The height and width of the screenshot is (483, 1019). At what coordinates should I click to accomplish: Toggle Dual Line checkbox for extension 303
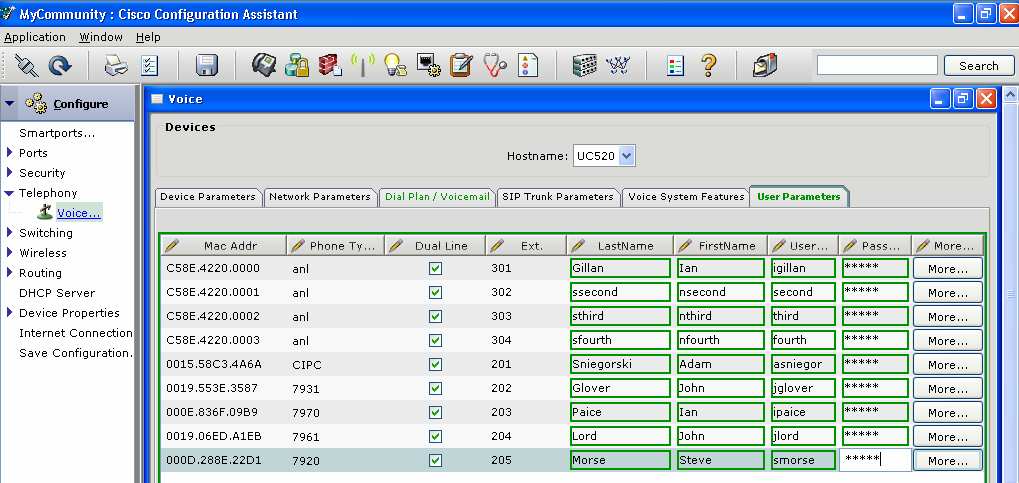tap(435, 317)
